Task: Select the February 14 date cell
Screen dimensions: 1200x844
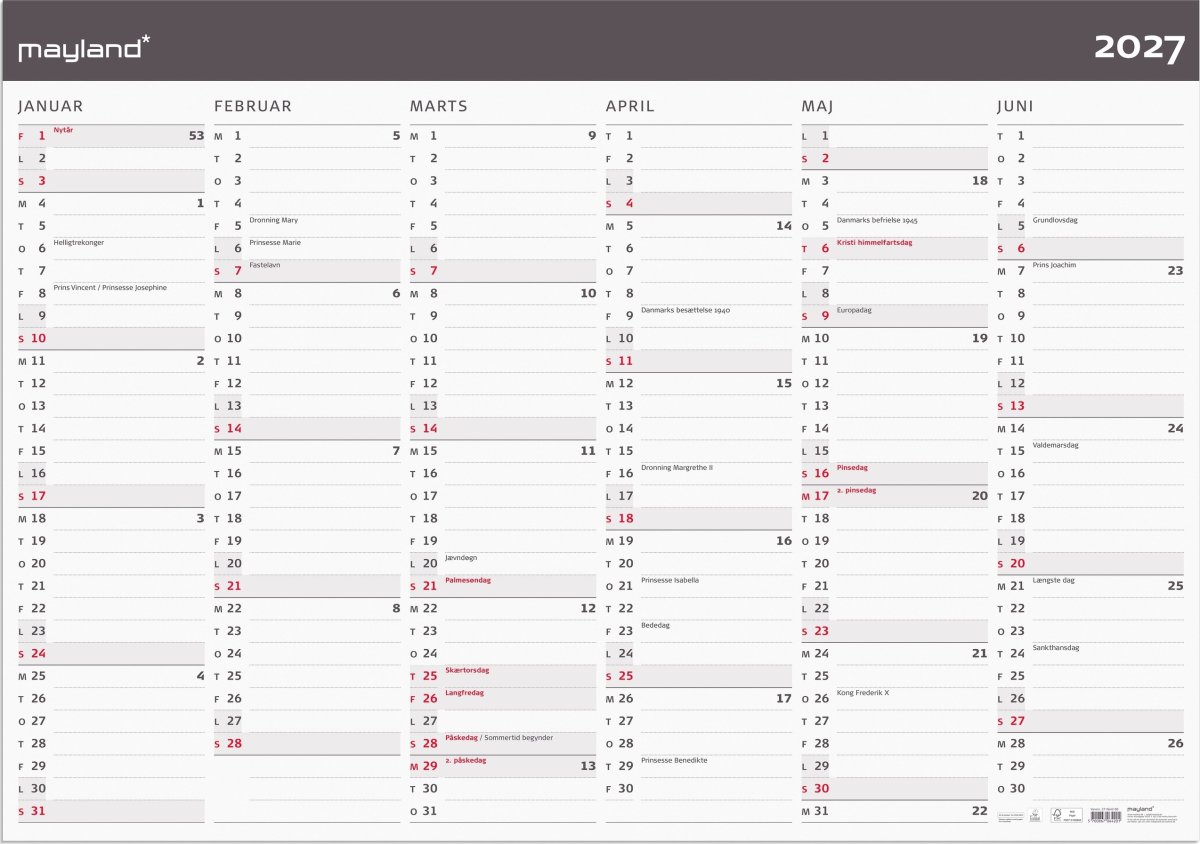Action: coord(307,428)
